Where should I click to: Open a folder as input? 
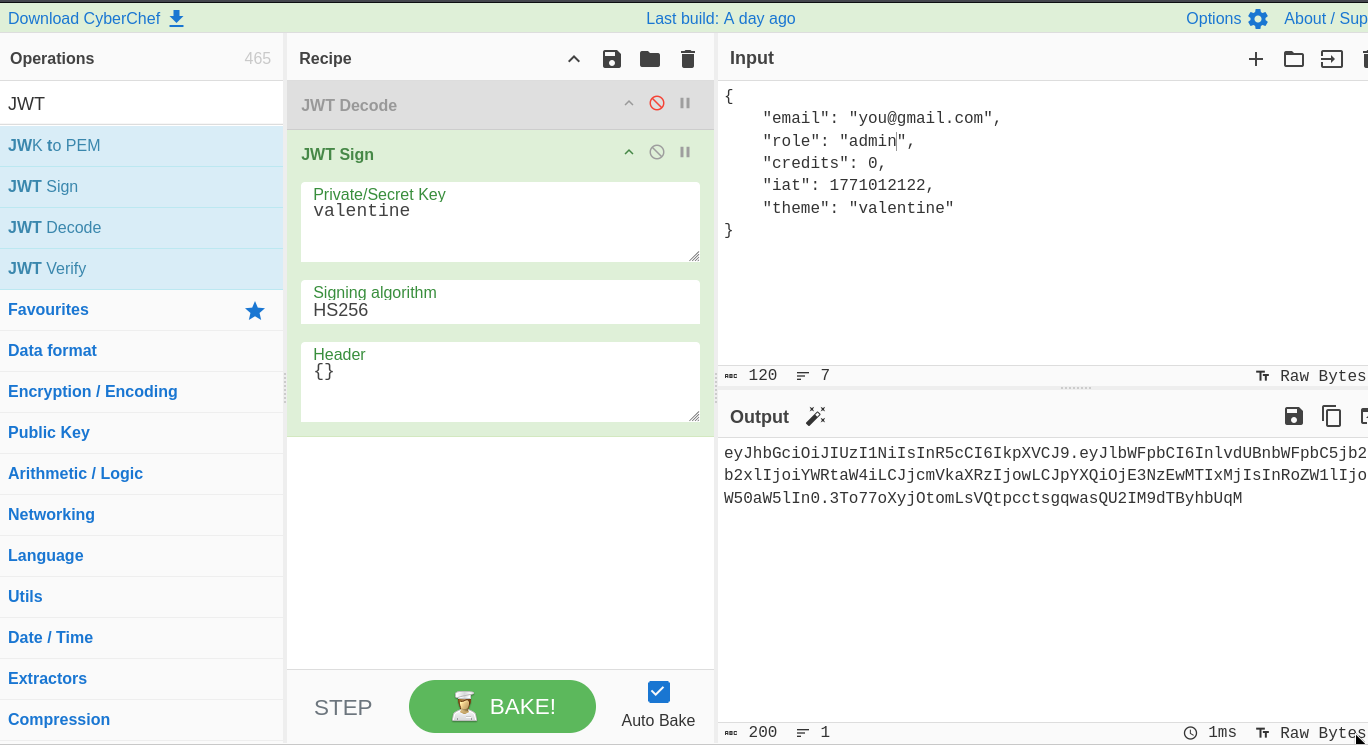coord(1294,59)
